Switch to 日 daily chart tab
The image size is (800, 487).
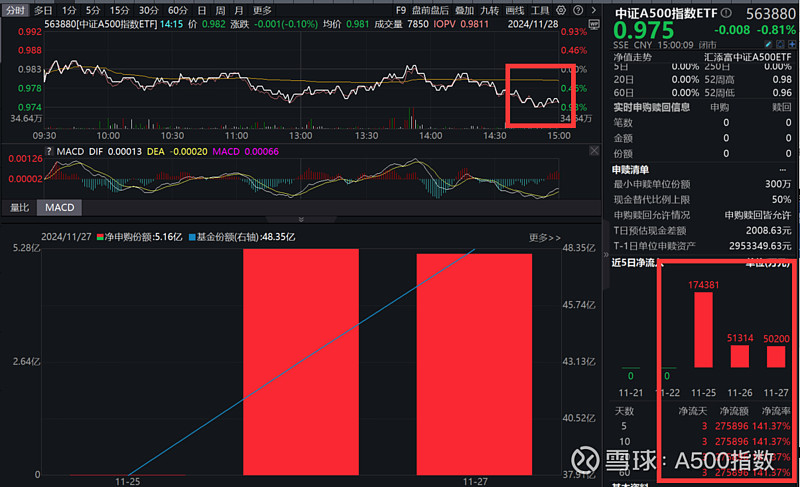[202, 10]
